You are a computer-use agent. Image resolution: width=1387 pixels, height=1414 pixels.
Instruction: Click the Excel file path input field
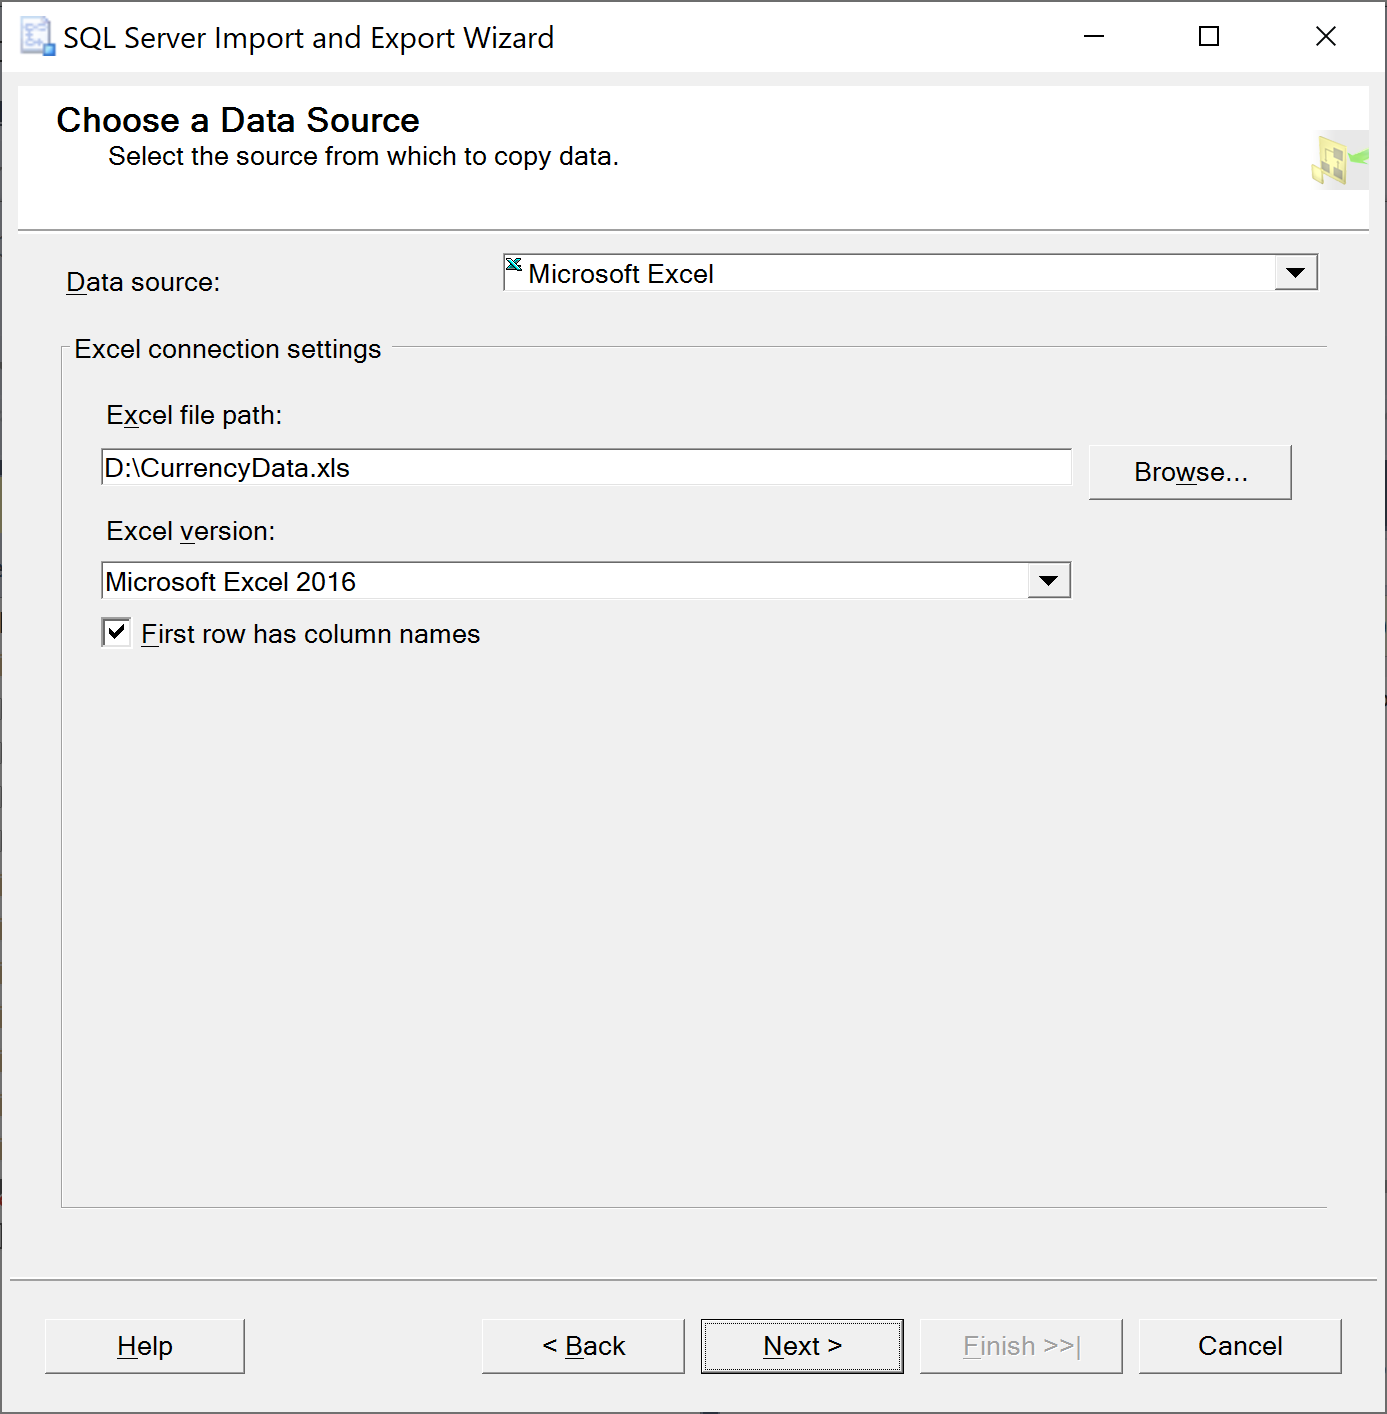[x=586, y=467]
